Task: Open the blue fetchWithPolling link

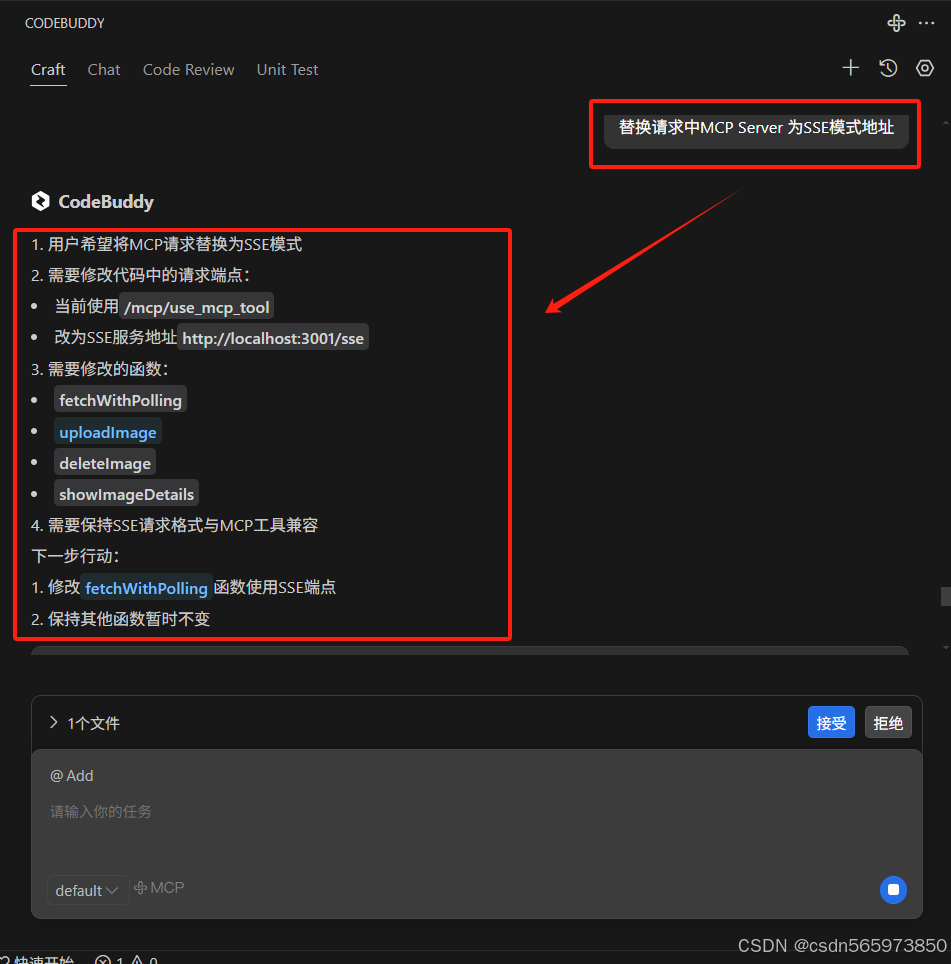Action: (146, 588)
